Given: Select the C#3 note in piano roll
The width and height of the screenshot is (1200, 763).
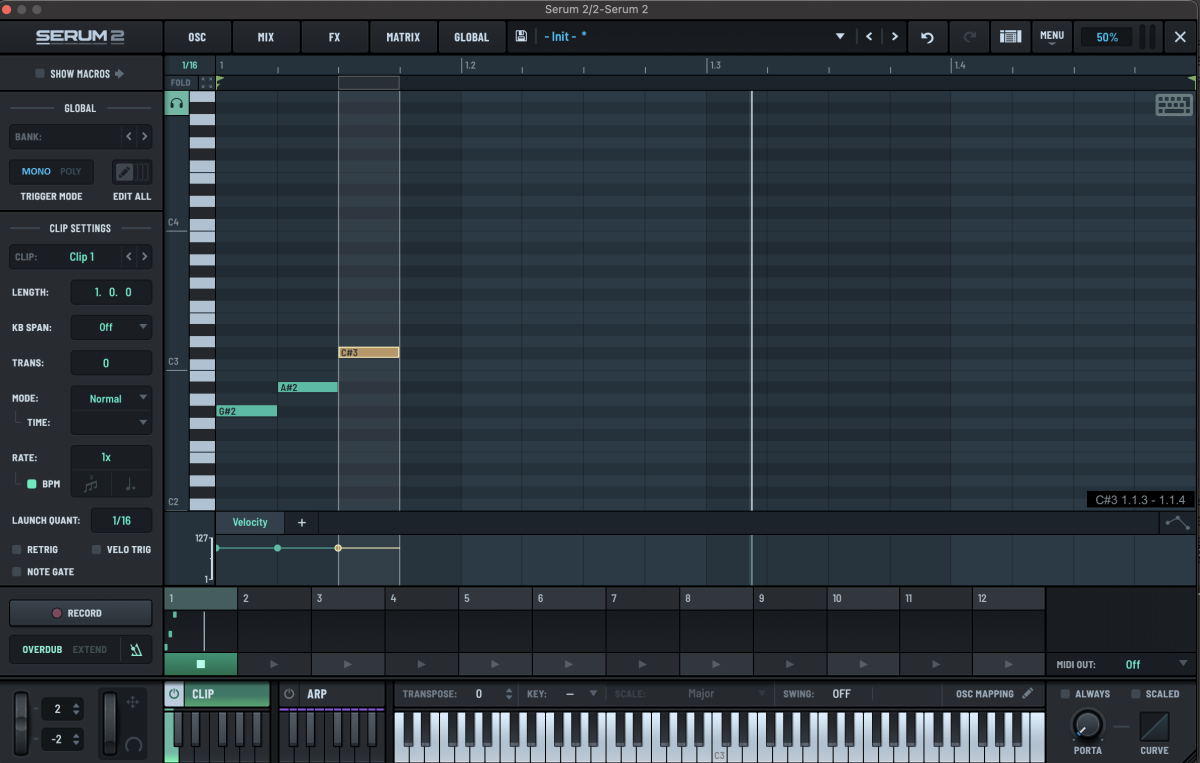Looking at the screenshot, I should [369, 352].
